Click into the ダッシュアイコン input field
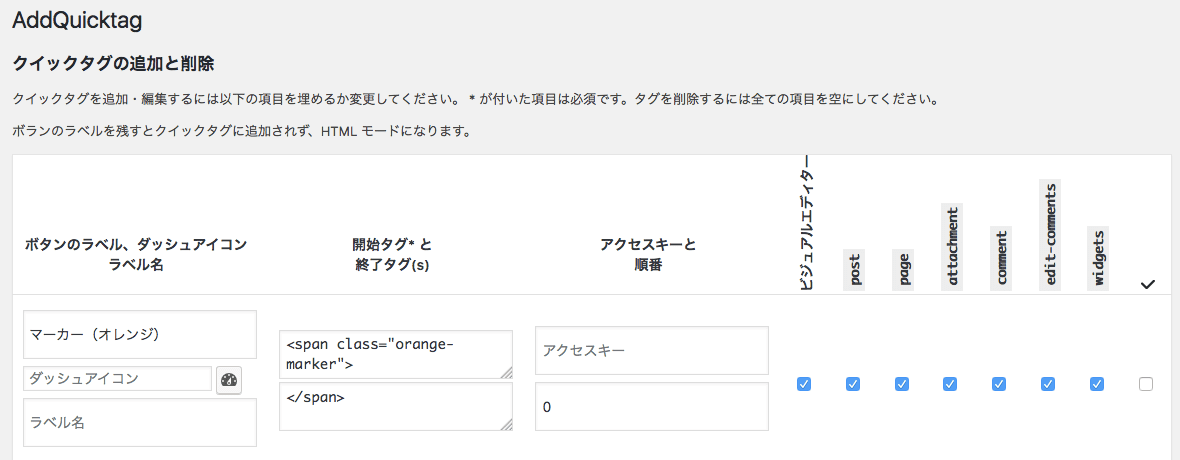Image resolution: width=1180 pixels, height=460 pixels. pyautogui.click(x=117, y=379)
